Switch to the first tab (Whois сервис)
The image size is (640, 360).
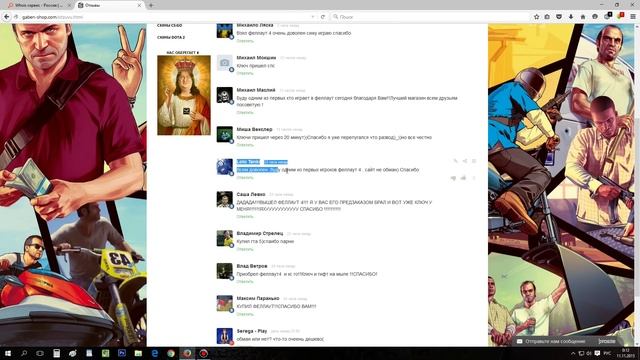[39, 5]
